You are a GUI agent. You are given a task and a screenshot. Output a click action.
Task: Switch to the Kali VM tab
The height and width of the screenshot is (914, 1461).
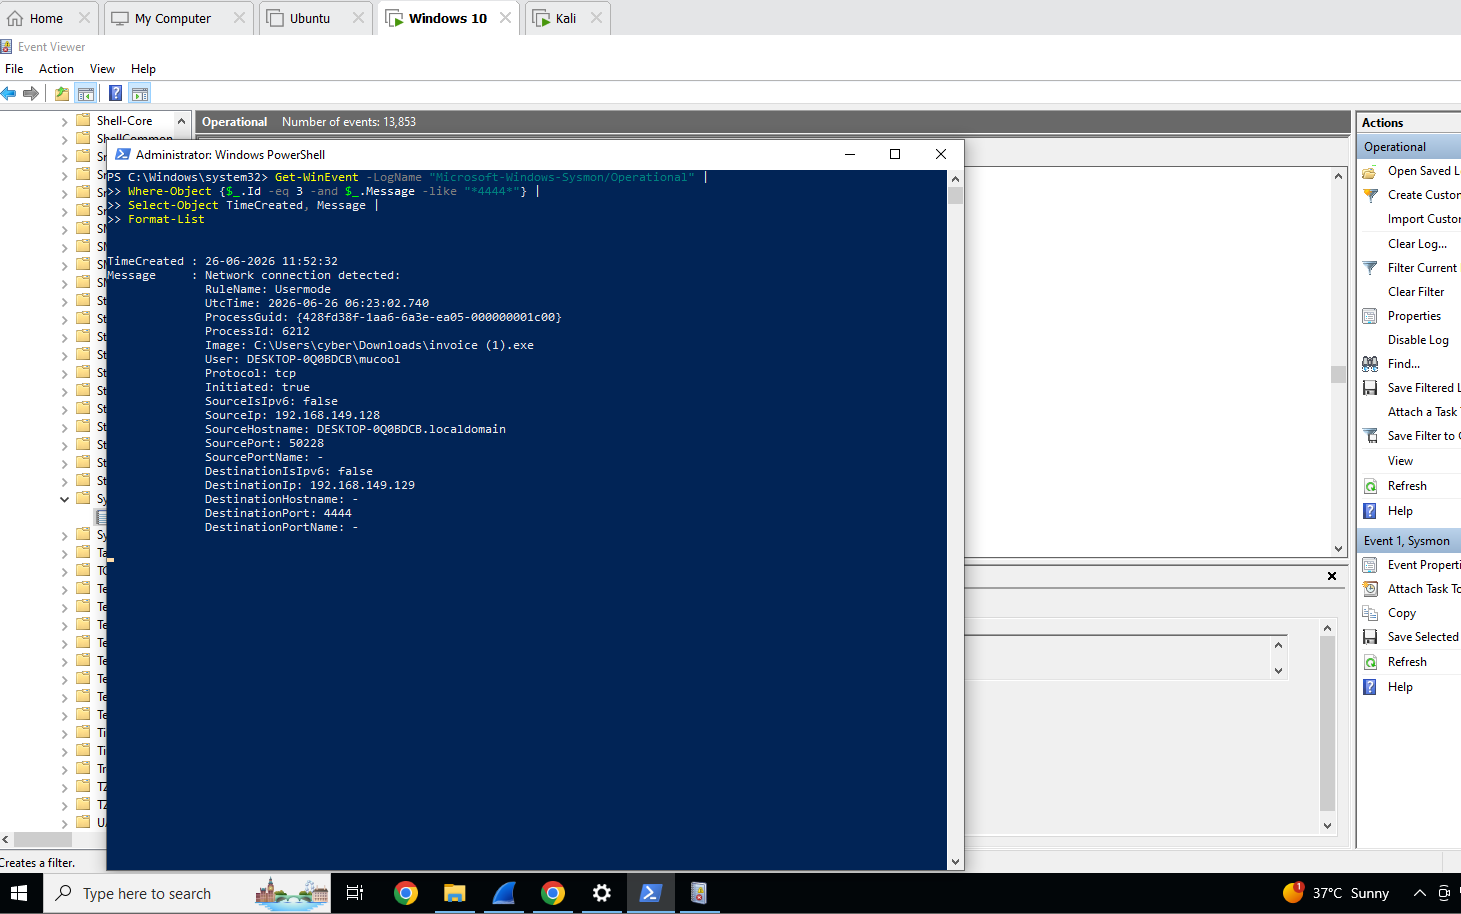click(566, 18)
